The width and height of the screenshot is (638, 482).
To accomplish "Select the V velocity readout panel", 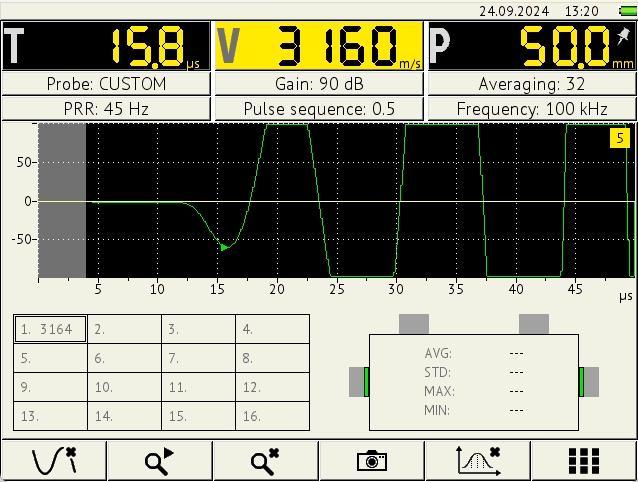I will 319,46.
